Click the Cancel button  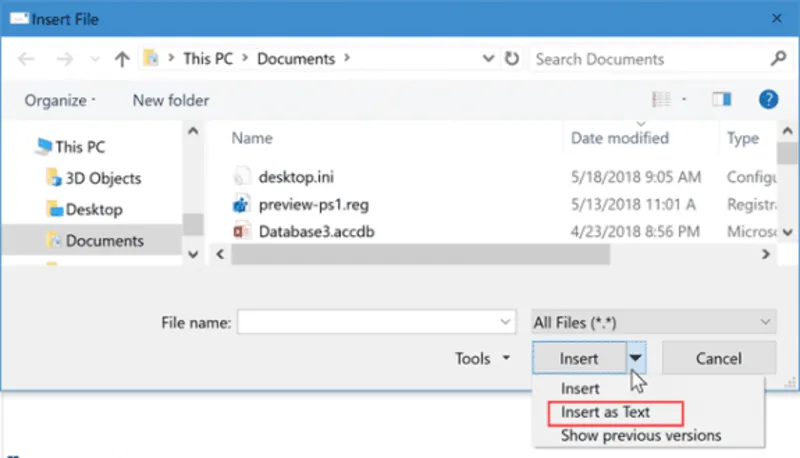[x=718, y=358]
